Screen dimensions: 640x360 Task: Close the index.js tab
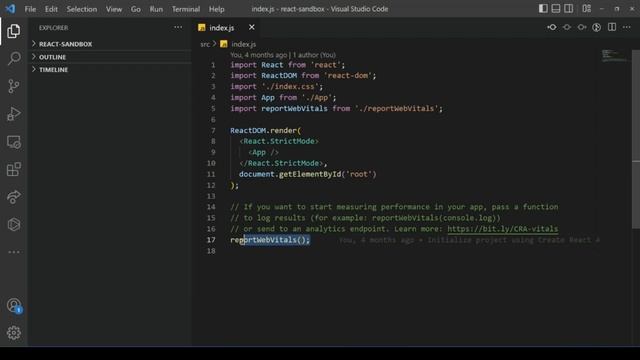[x=251, y=27]
